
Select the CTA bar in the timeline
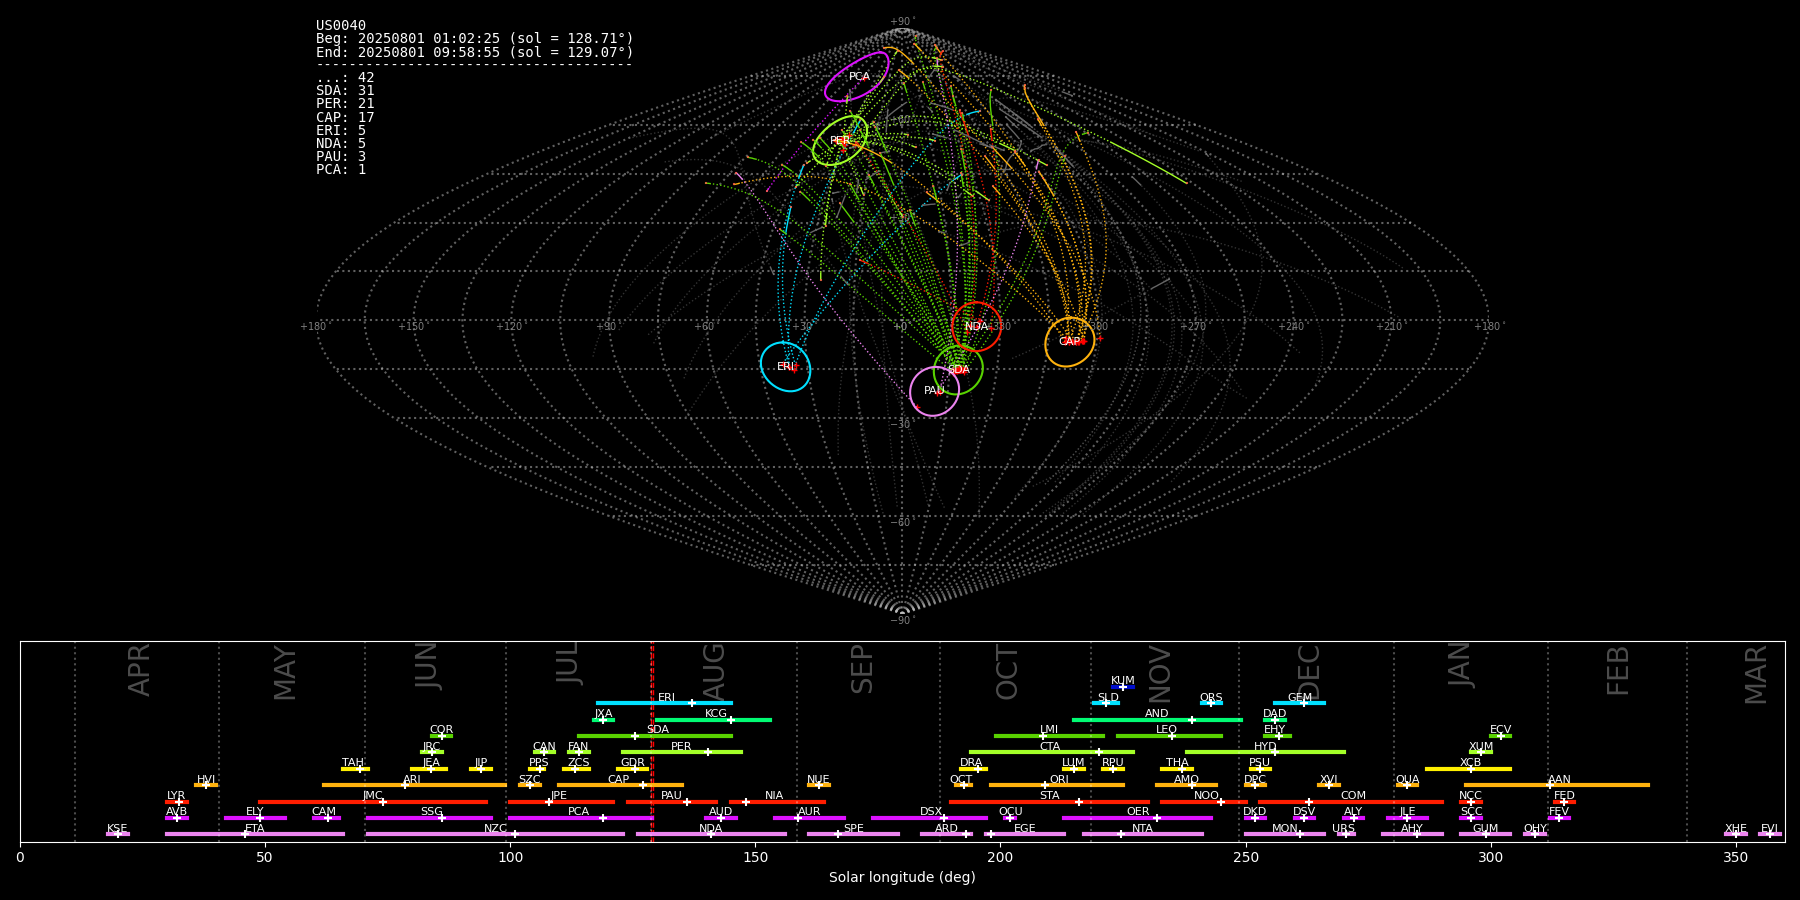tap(1052, 752)
